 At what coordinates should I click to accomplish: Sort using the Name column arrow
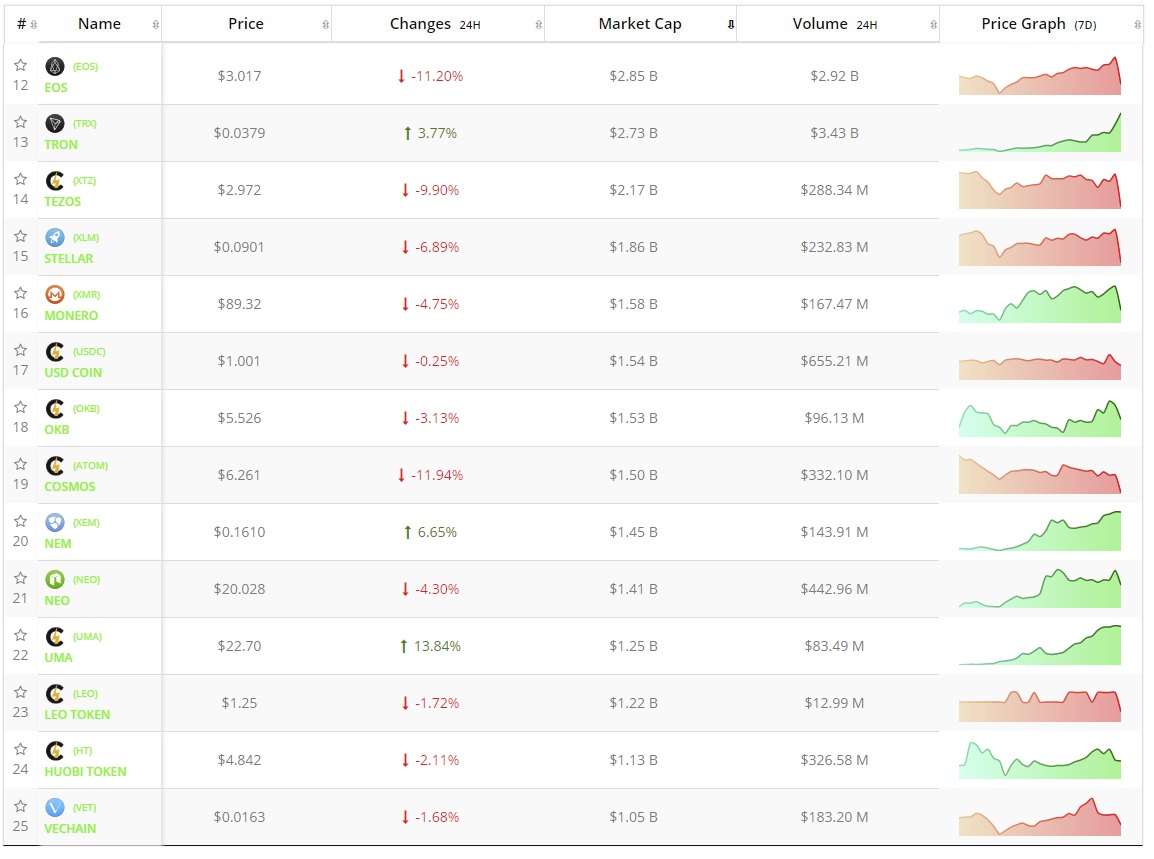155,24
